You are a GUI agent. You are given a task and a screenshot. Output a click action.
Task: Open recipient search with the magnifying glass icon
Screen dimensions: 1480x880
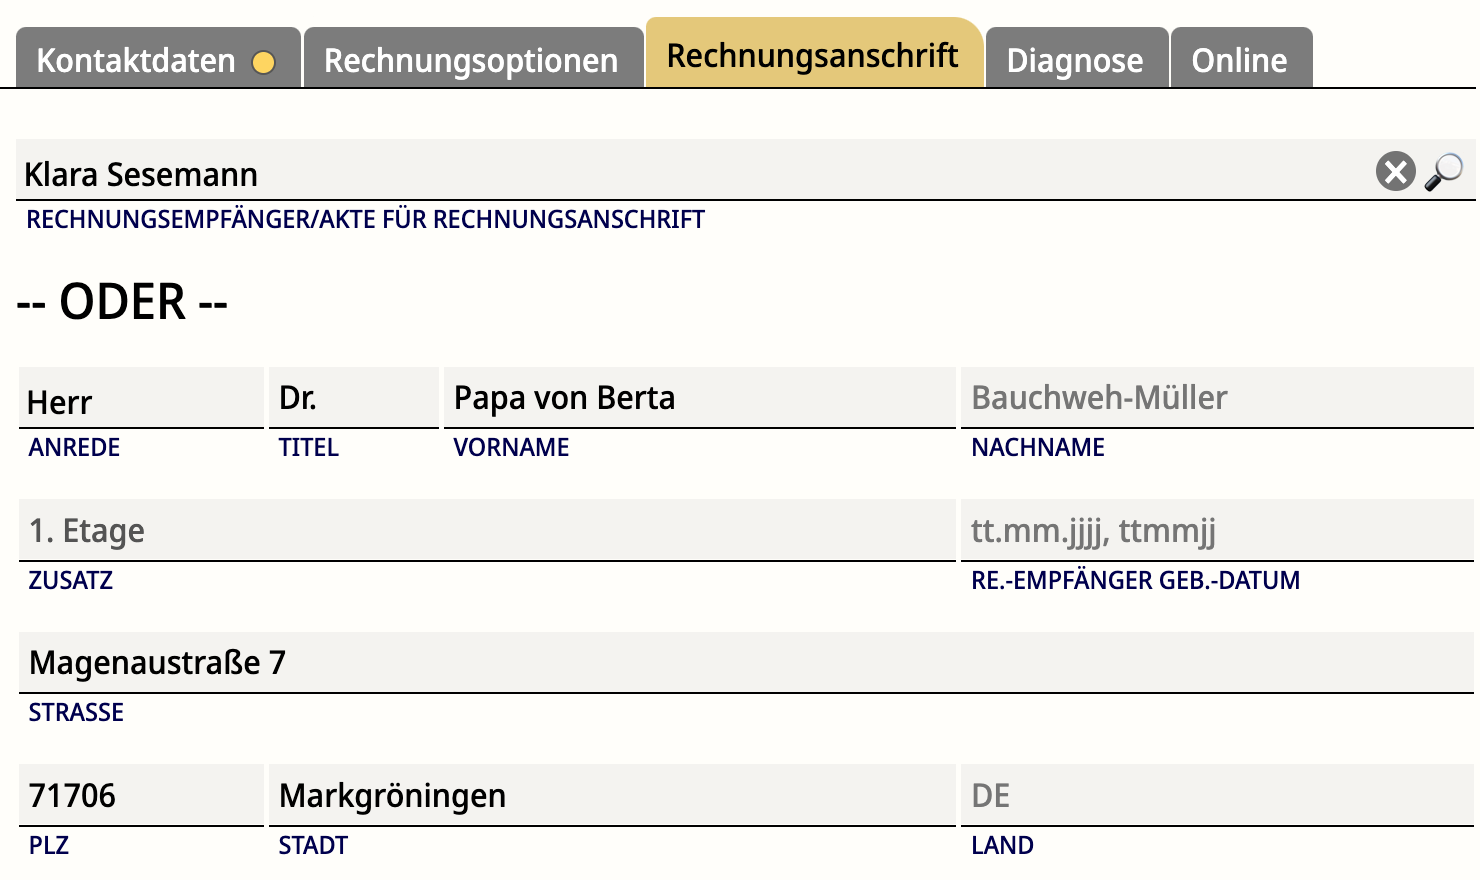coord(1444,172)
